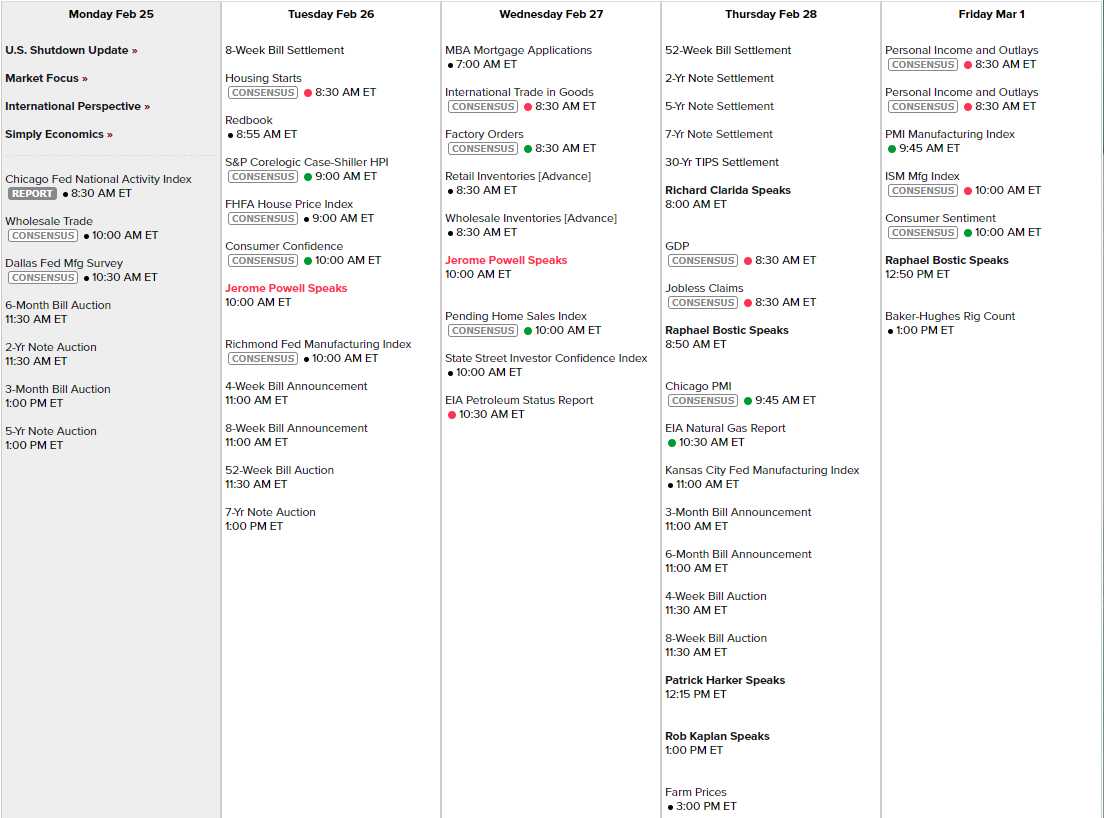
Task: Click the CONSENSUS badge under Chicago PMI
Action: click(x=703, y=400)
